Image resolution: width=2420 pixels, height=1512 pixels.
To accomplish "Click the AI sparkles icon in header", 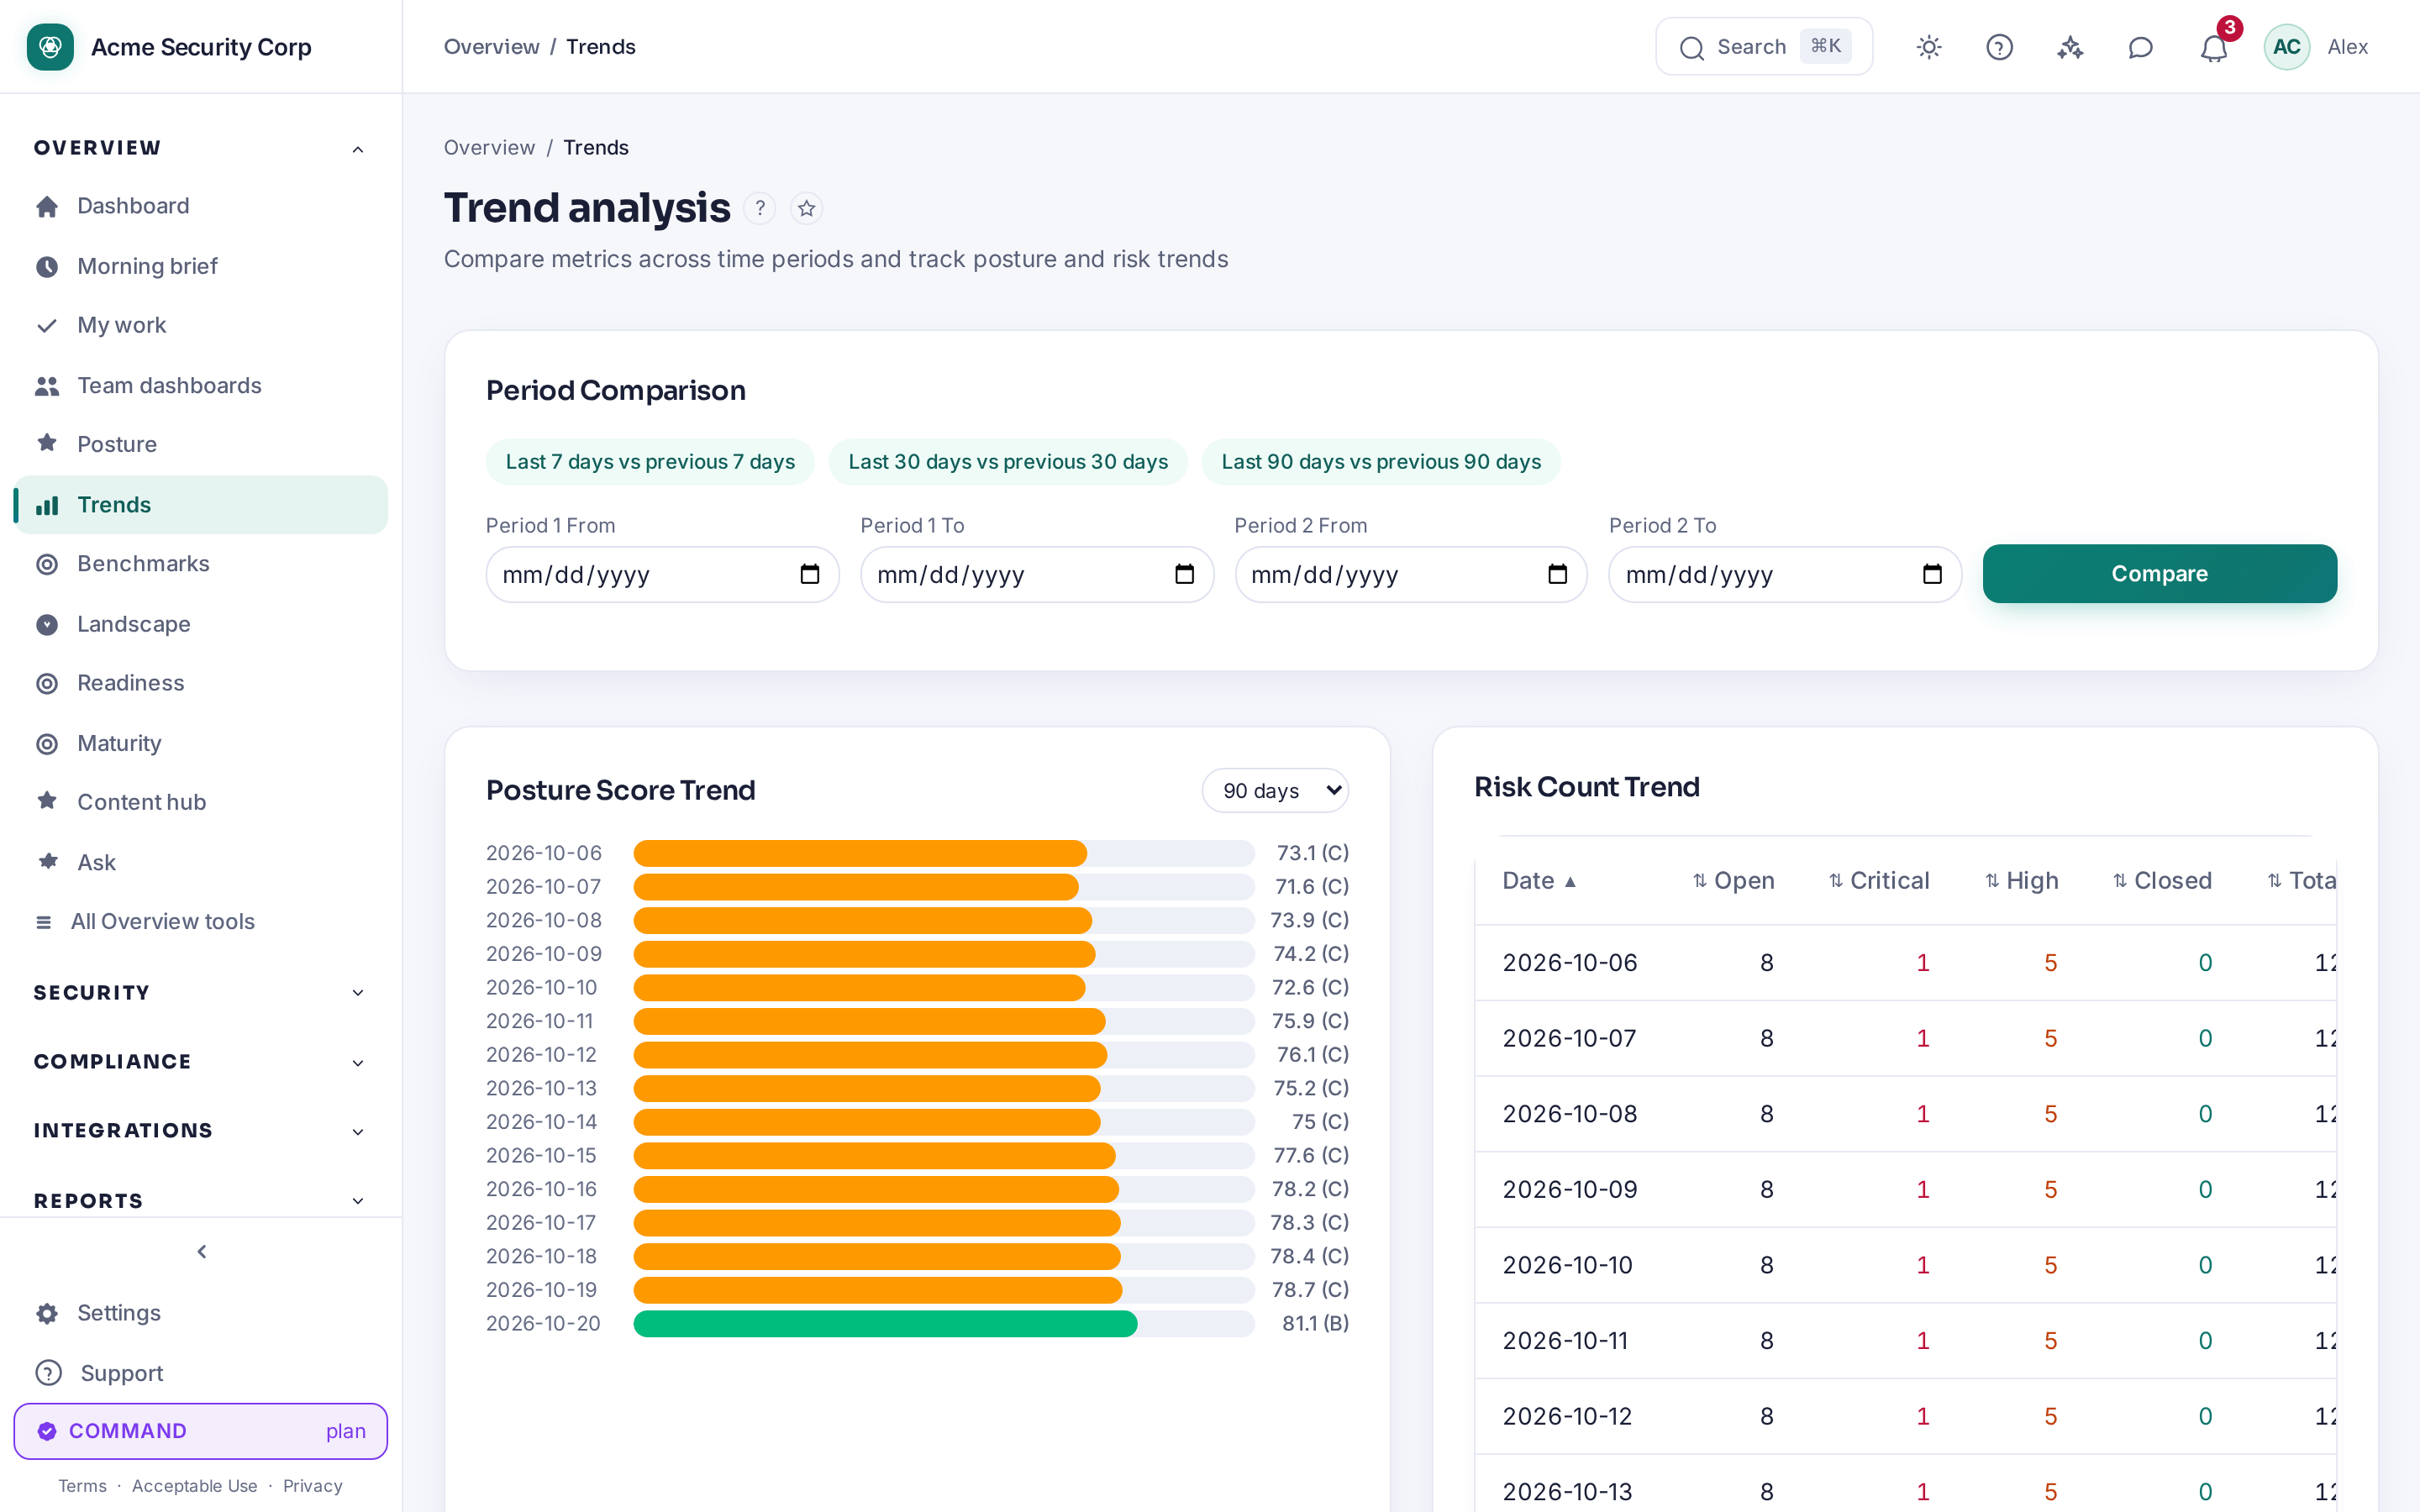I will pyautogui.click(x=2070, y=47).
